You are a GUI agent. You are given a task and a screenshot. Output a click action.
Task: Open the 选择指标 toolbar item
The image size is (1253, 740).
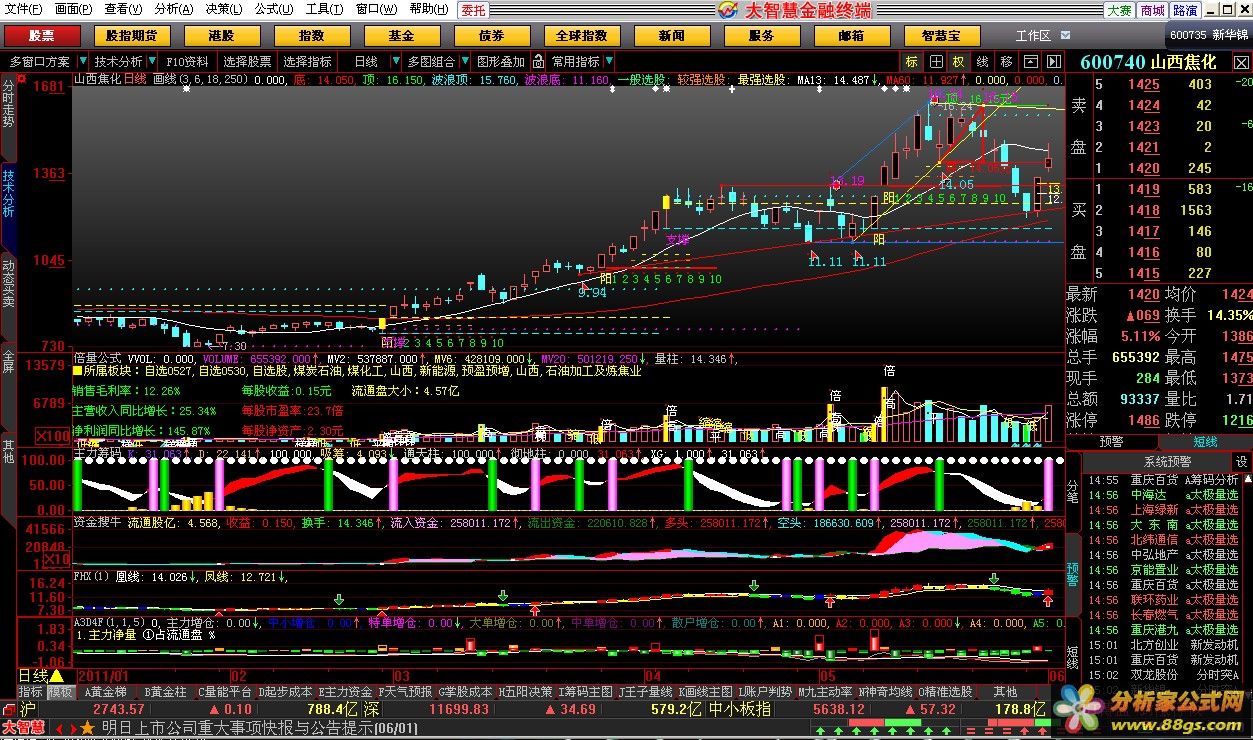click(307, 61)
